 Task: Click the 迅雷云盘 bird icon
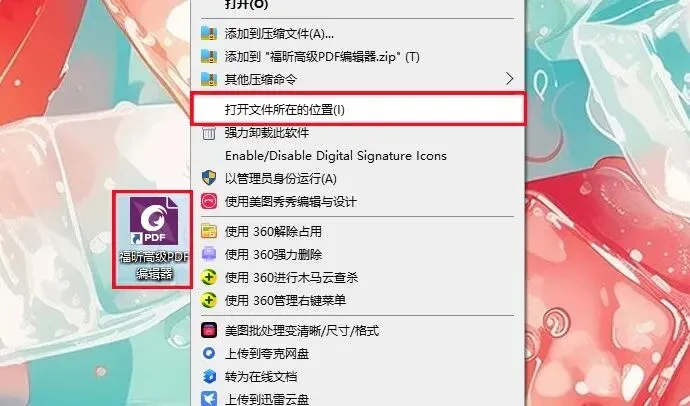[209, 399]
